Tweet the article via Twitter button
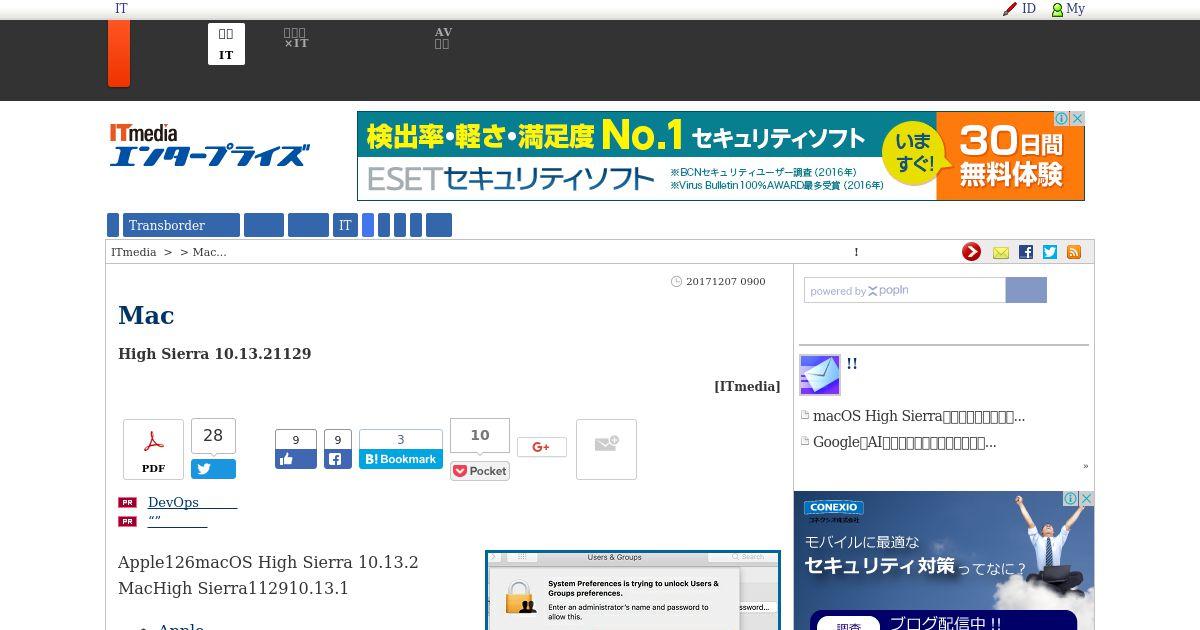The image size is (1200, 630). [x=213, y=469]
